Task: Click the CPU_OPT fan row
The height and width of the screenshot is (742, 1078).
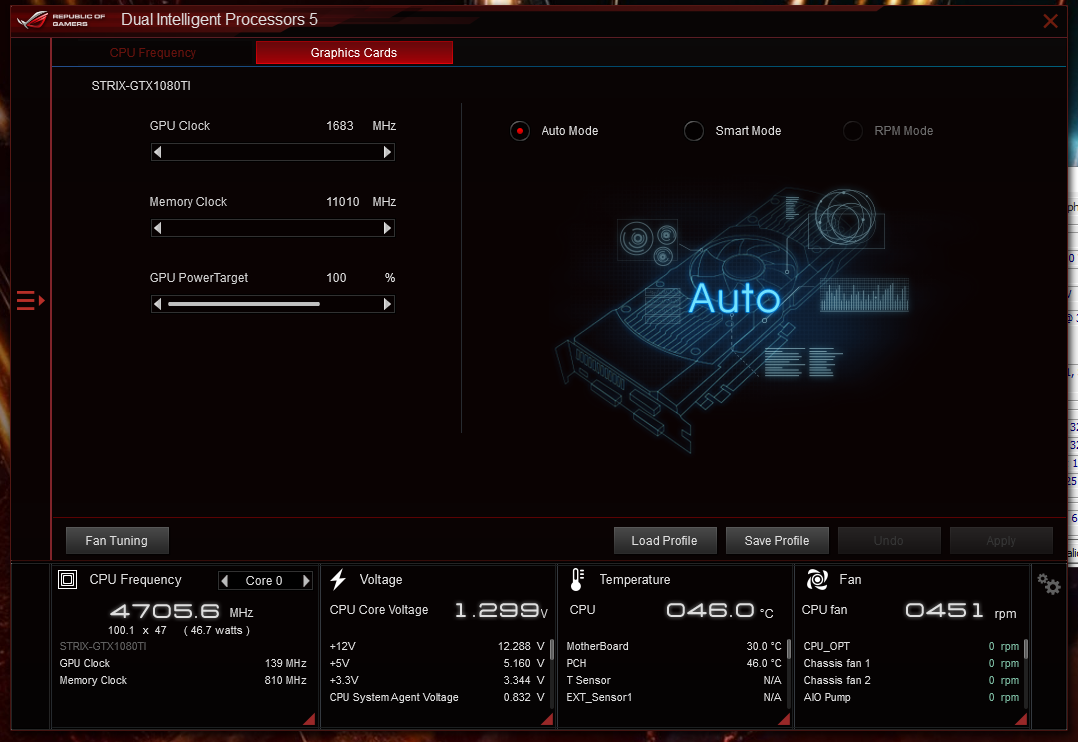Action: tap(911, 646)
